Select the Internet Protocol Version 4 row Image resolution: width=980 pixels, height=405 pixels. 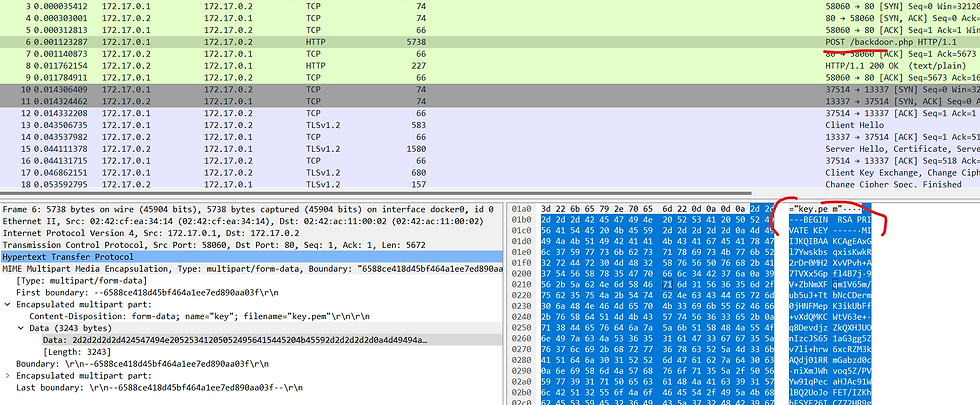[251, 232]
